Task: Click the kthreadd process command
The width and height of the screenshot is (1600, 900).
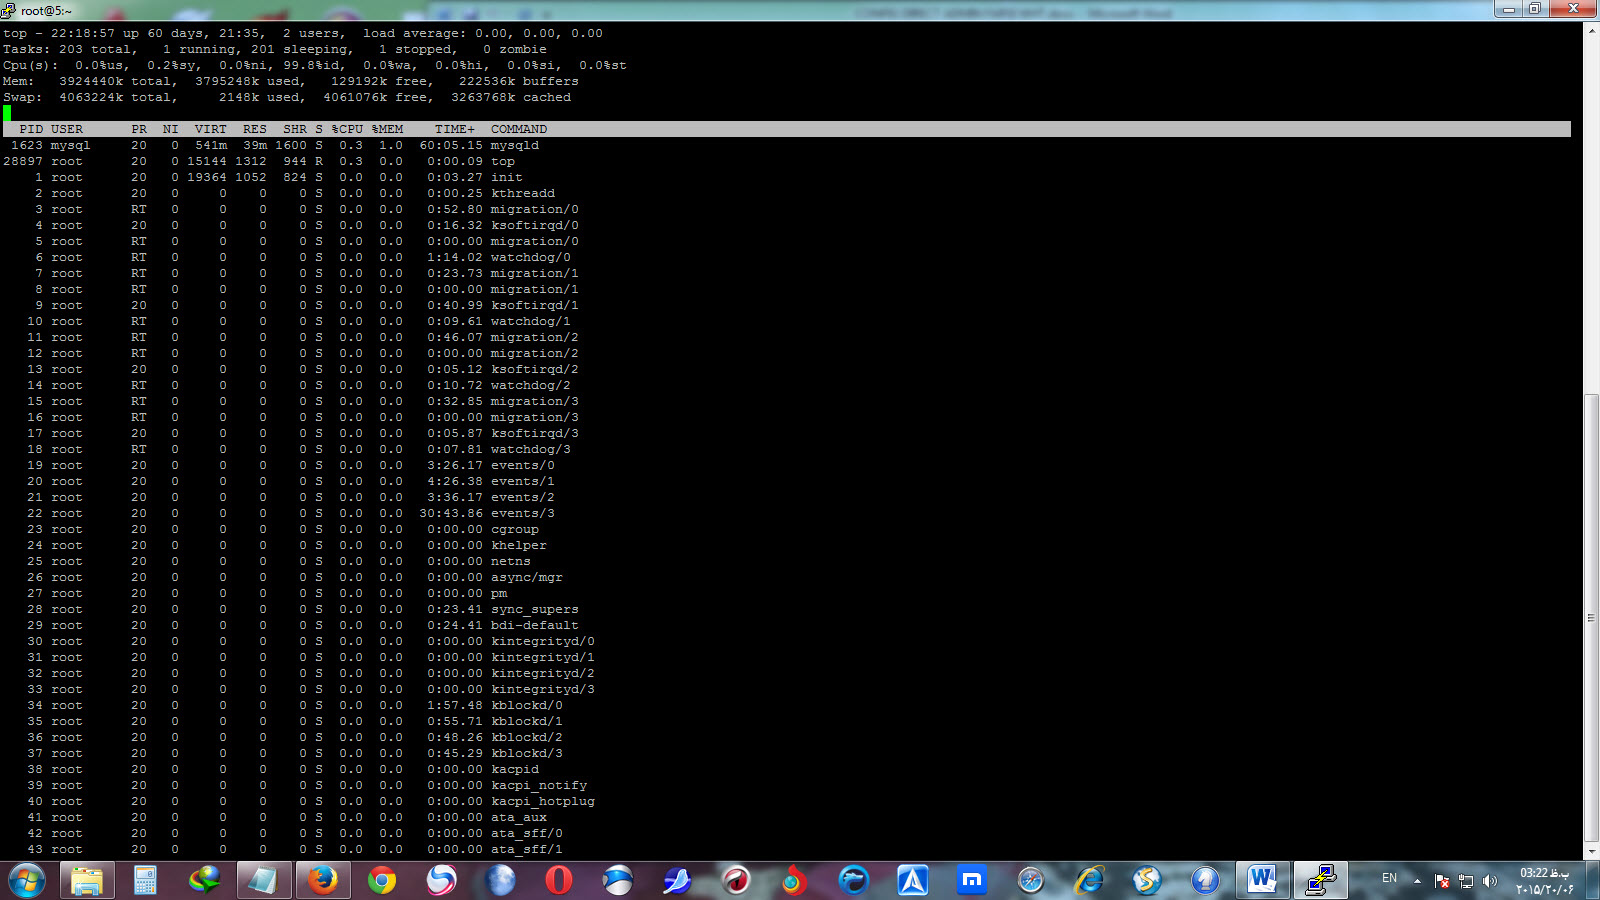Action: [x=523, y=193]
